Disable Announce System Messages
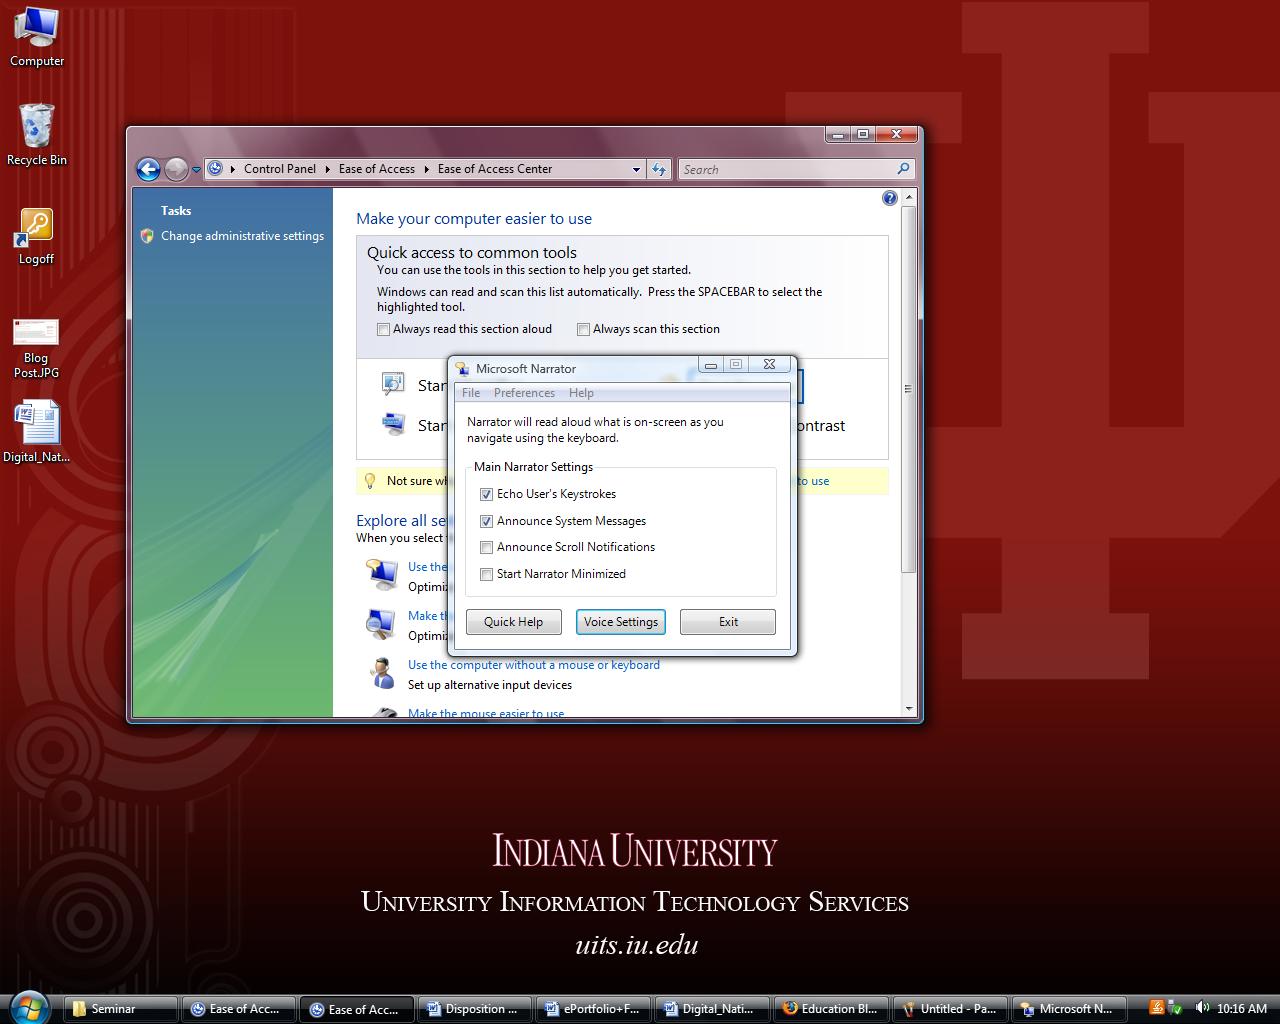The image size is (1280, 1024). (486, 521)
